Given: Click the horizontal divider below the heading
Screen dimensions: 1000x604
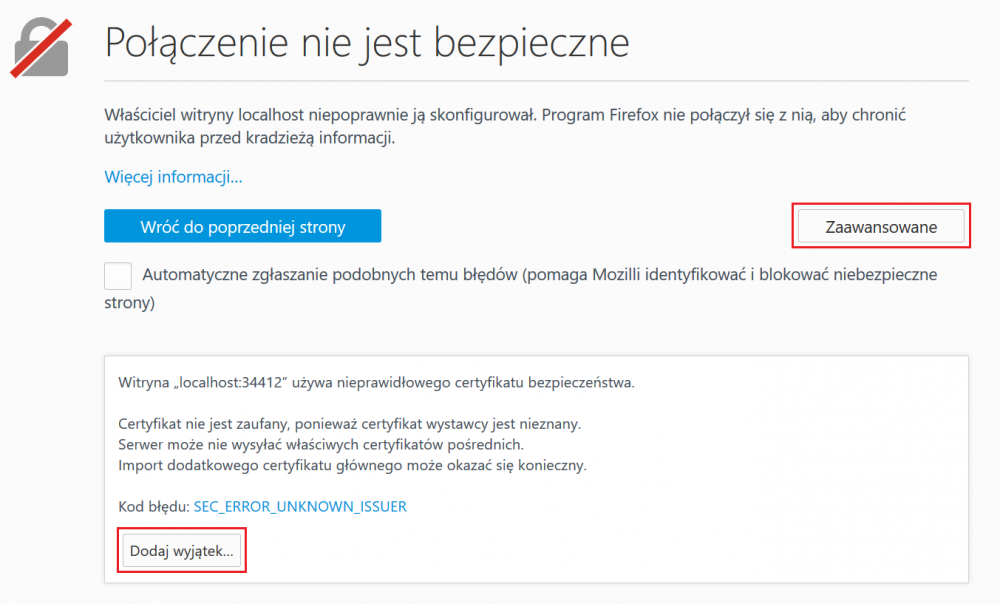Looking at the screenshot, I should tap(536, 80).
